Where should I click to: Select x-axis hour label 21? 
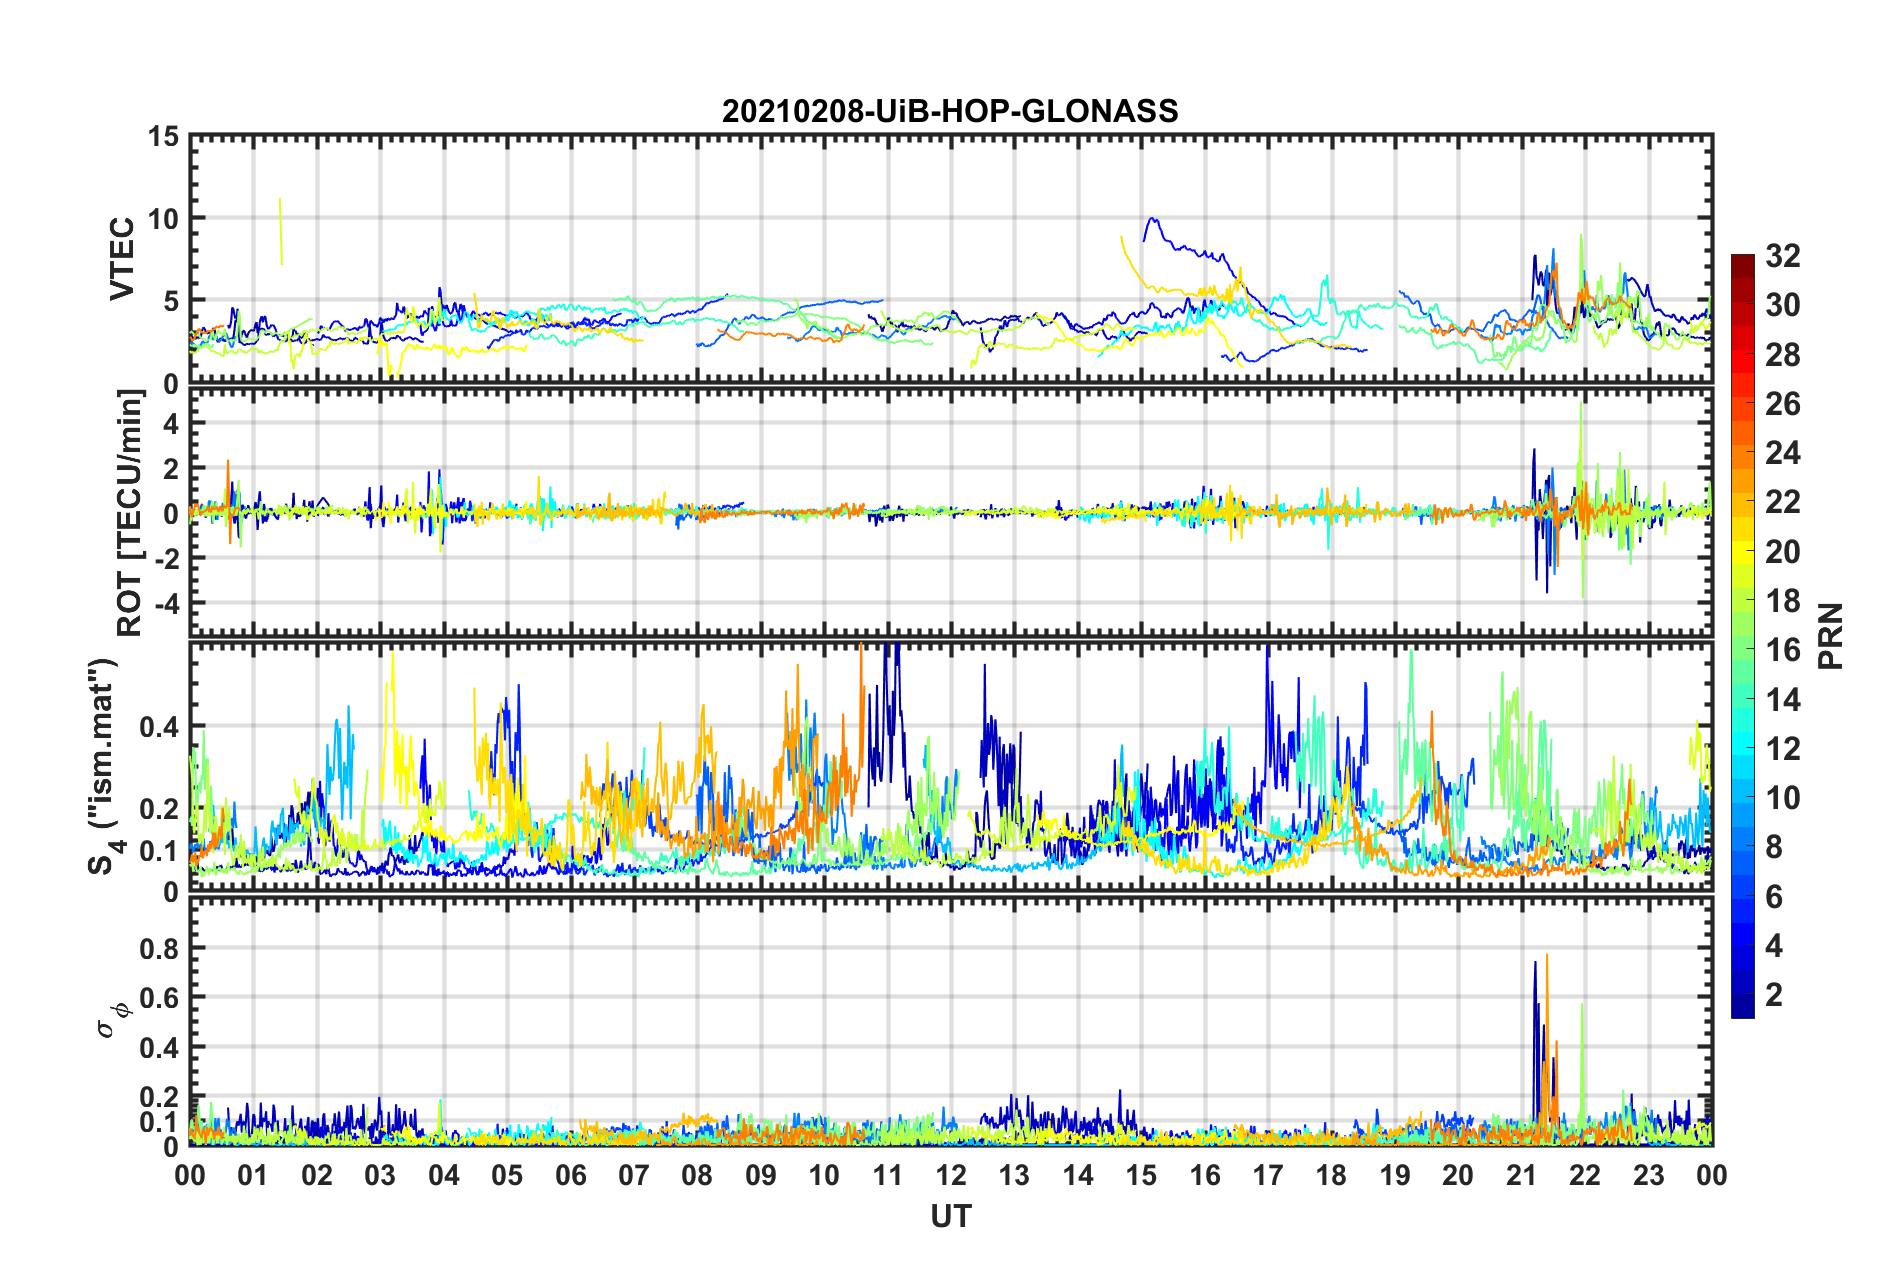(1522, 1175)
